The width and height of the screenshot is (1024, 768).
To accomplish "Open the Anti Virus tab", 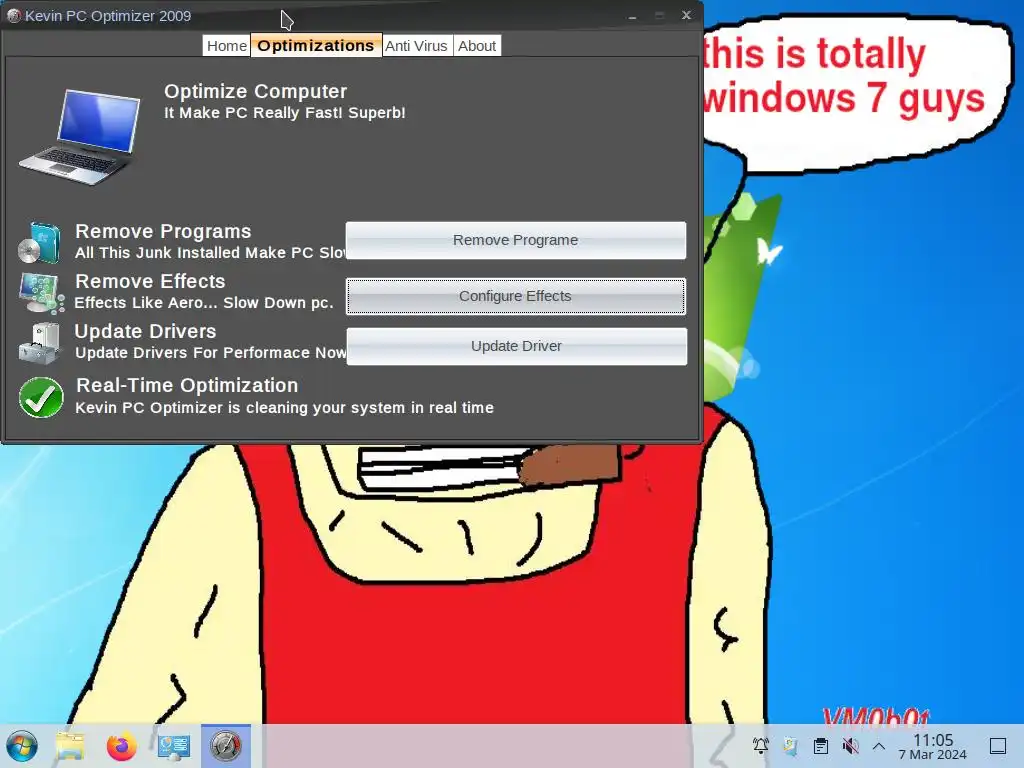I will 417,46.
